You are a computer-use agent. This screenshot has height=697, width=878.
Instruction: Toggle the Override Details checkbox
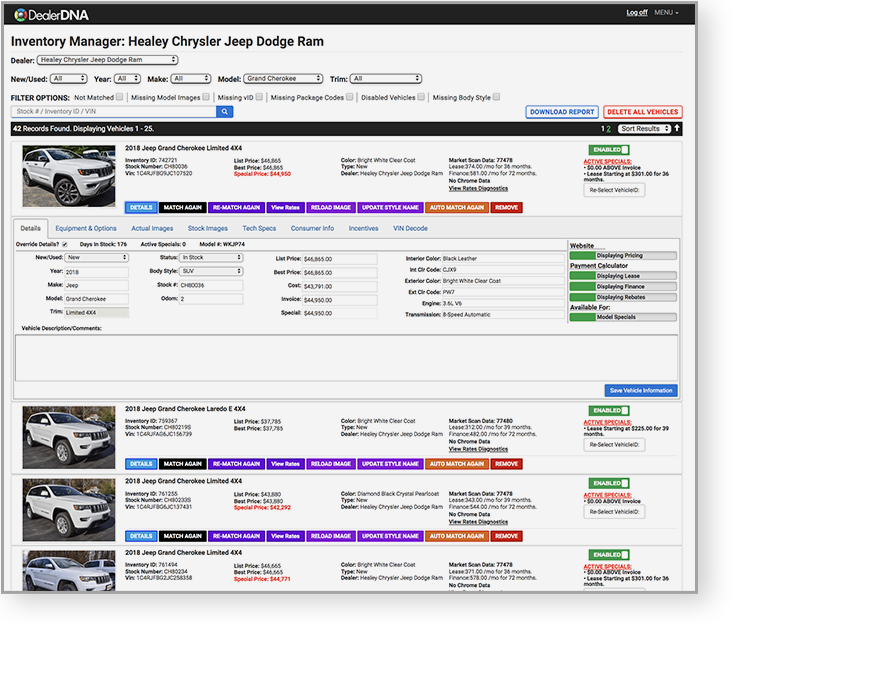65,245
